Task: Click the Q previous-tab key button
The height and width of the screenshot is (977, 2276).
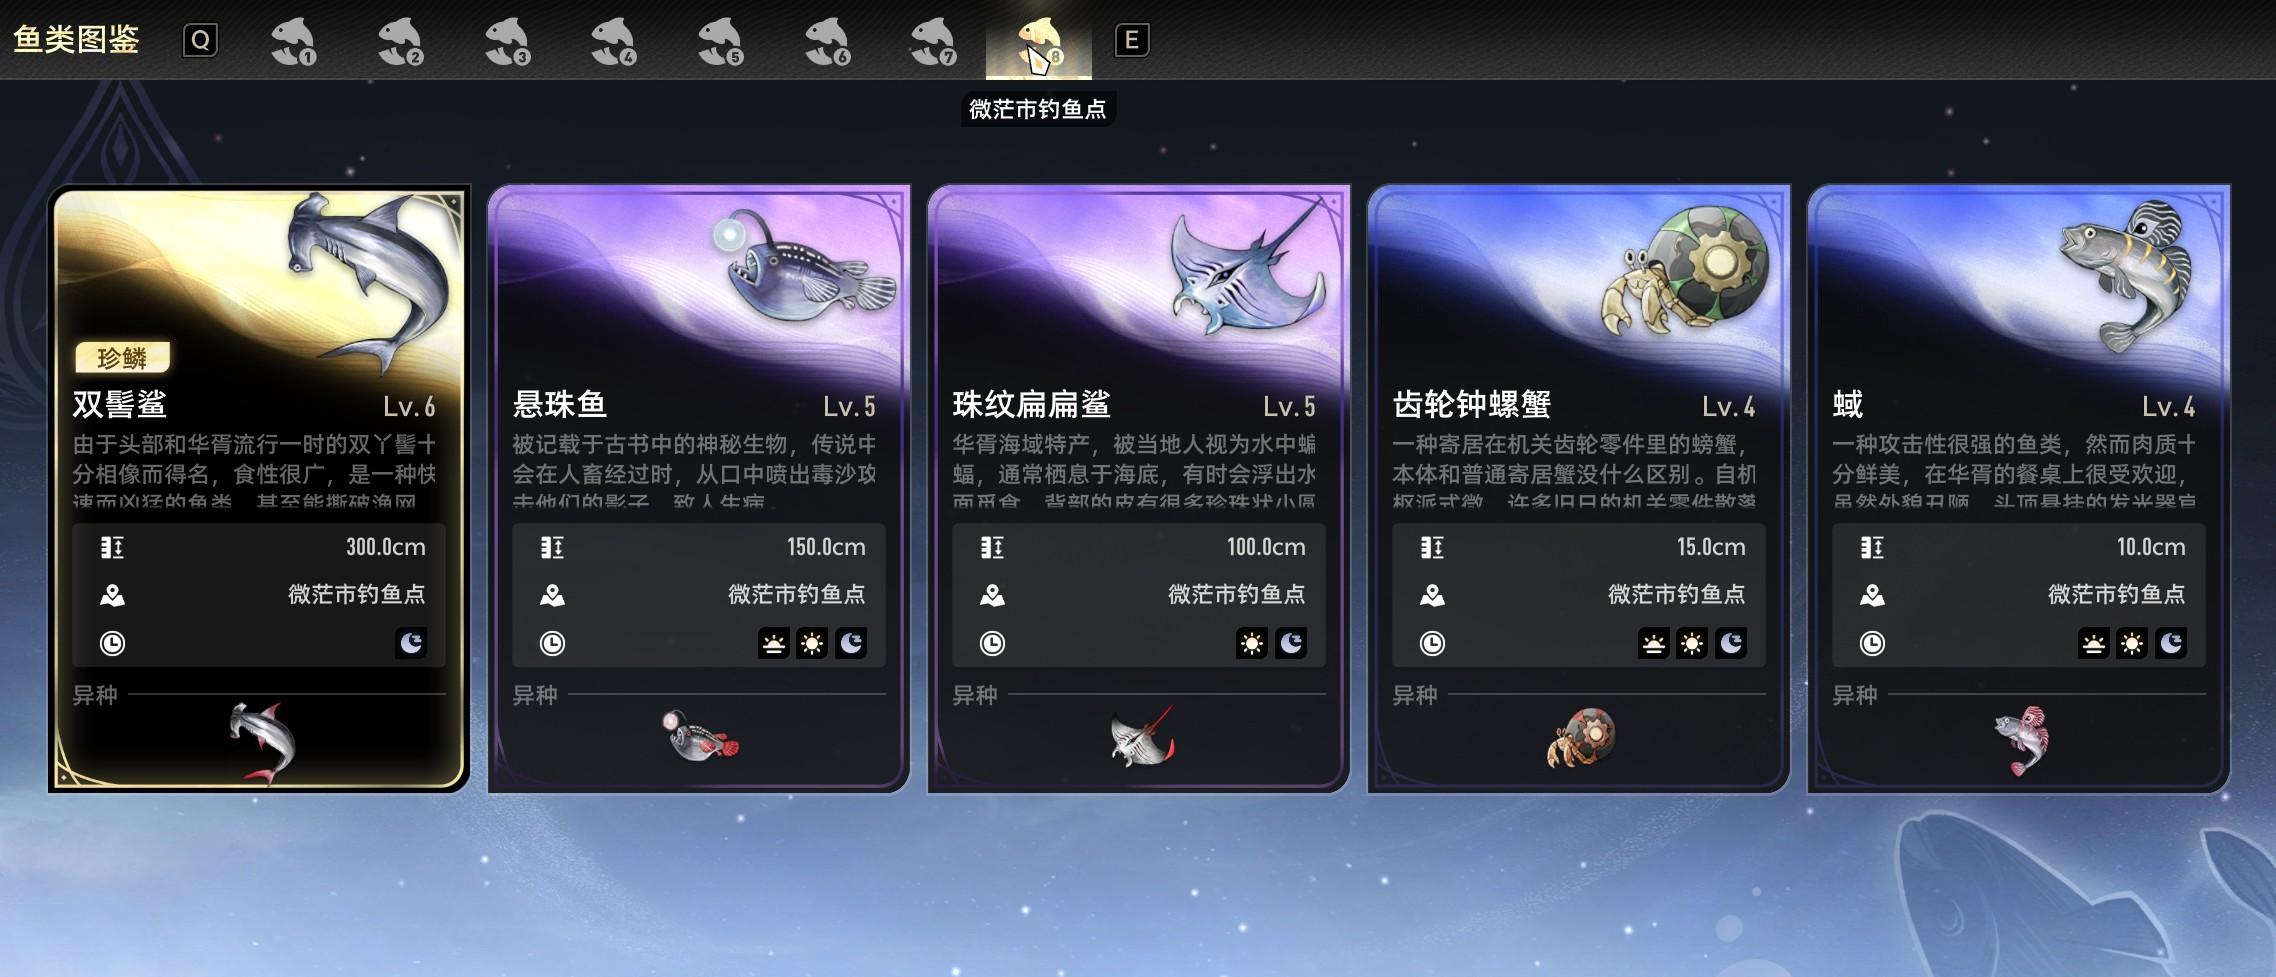Action: [200, 40]
